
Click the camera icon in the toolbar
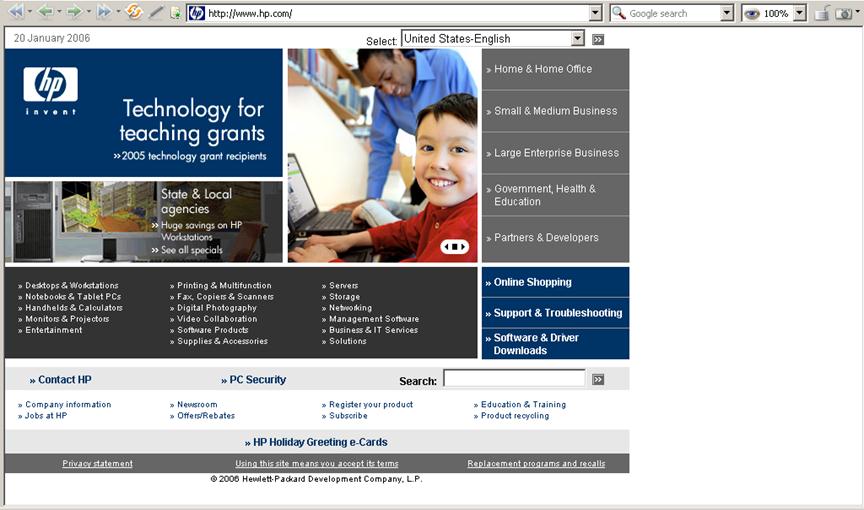(x=844, y=13)
